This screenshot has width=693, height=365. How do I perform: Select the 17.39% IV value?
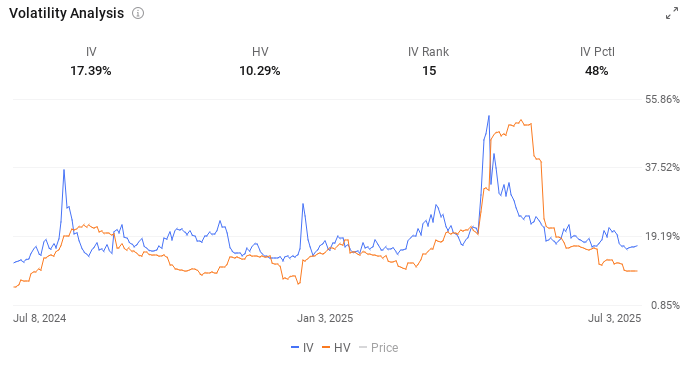point(91,71)
